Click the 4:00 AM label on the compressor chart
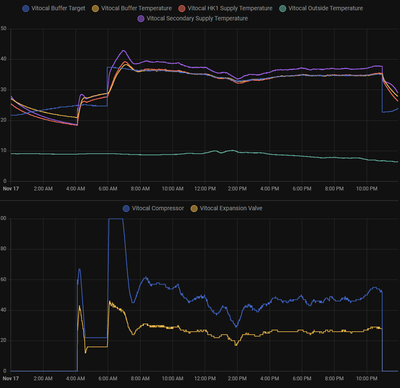 pyautogui.click(x=75, y=378)
